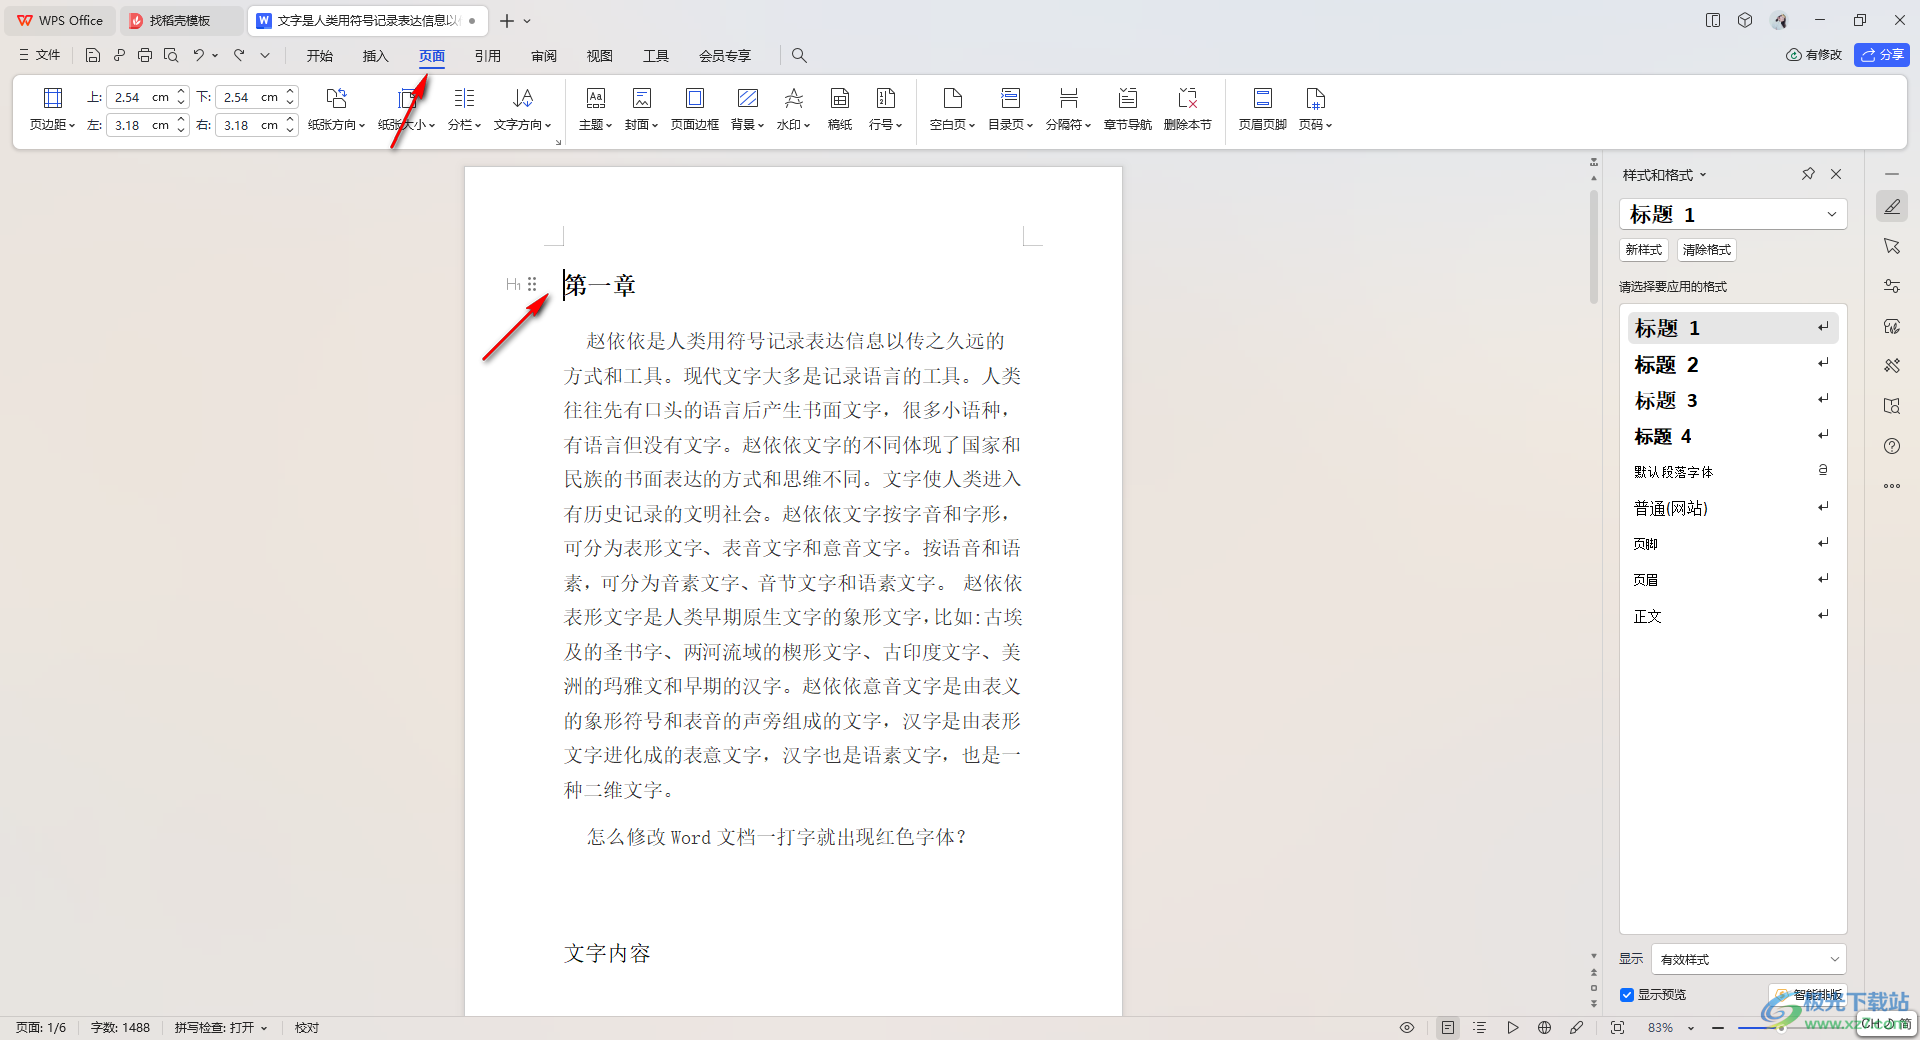The height and width of the screenshot is (1040, 1920).
Task: Click the print icon in quick access toolbar
Action: pos(145,55)
